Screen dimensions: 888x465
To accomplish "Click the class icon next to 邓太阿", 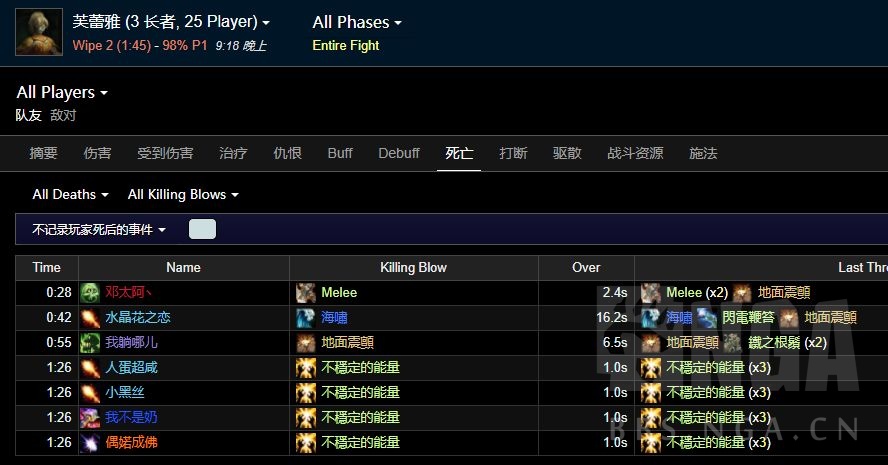I will 89,293.
